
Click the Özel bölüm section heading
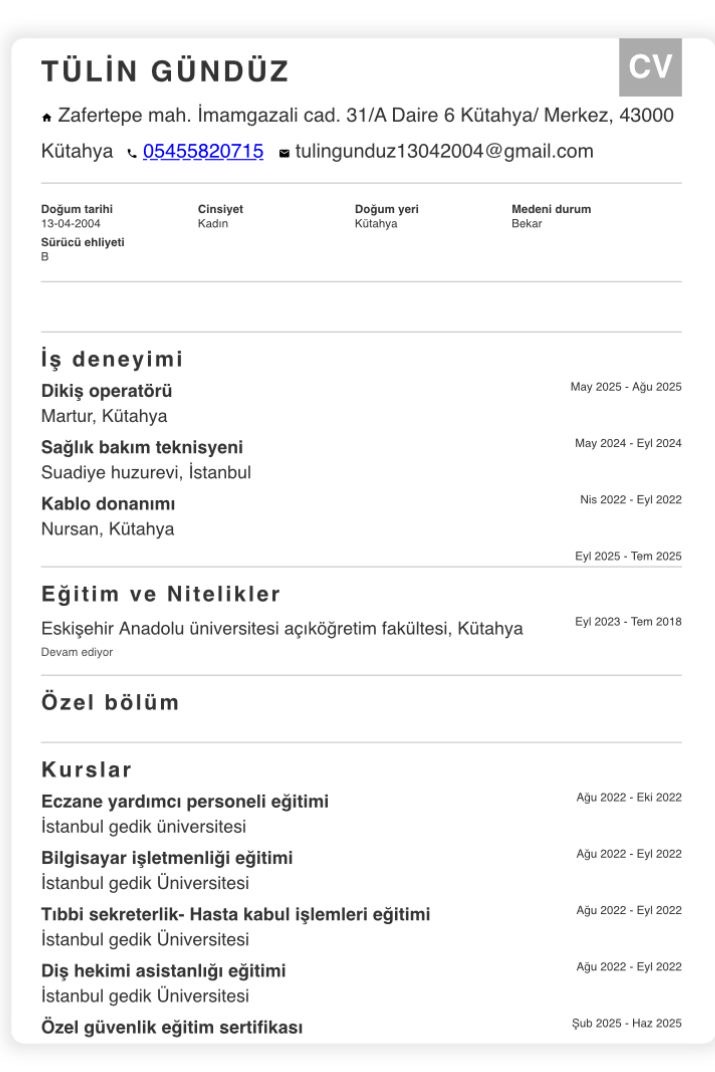[x=110, y=702]
